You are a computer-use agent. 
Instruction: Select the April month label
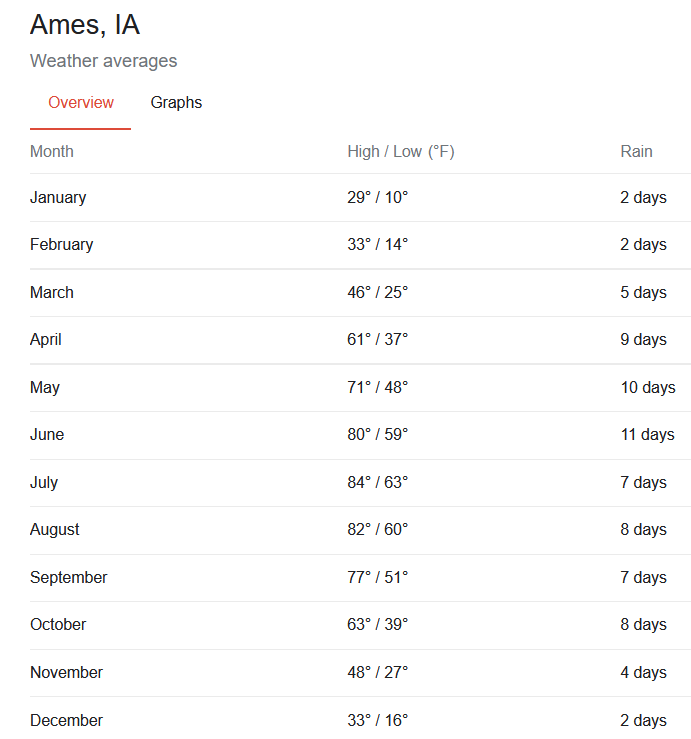pos(46,340)
